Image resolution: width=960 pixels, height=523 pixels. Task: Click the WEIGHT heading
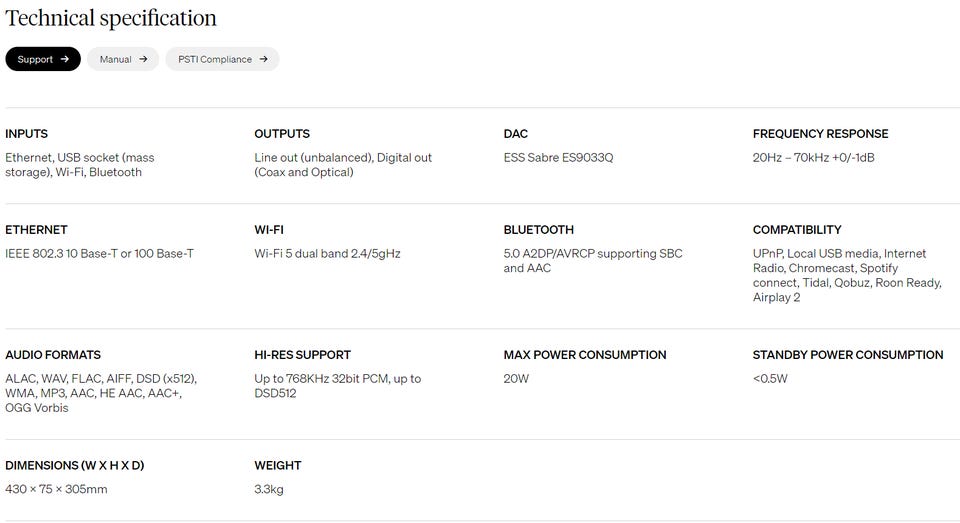click(278, 466)
